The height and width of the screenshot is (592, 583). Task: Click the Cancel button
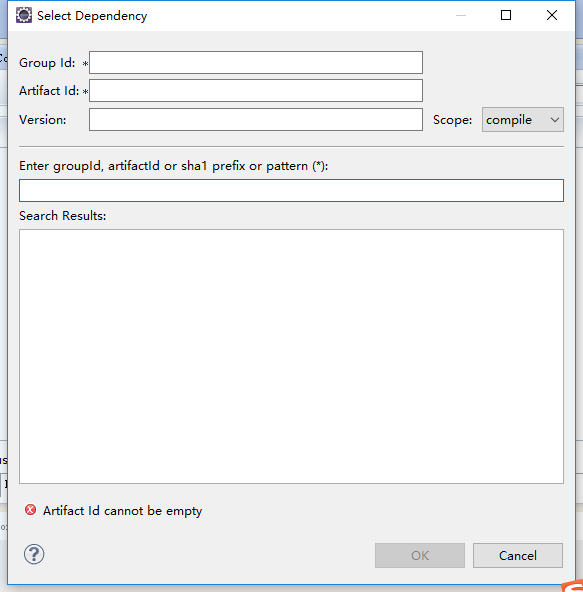pyautogui.click(x=518, y=555)
